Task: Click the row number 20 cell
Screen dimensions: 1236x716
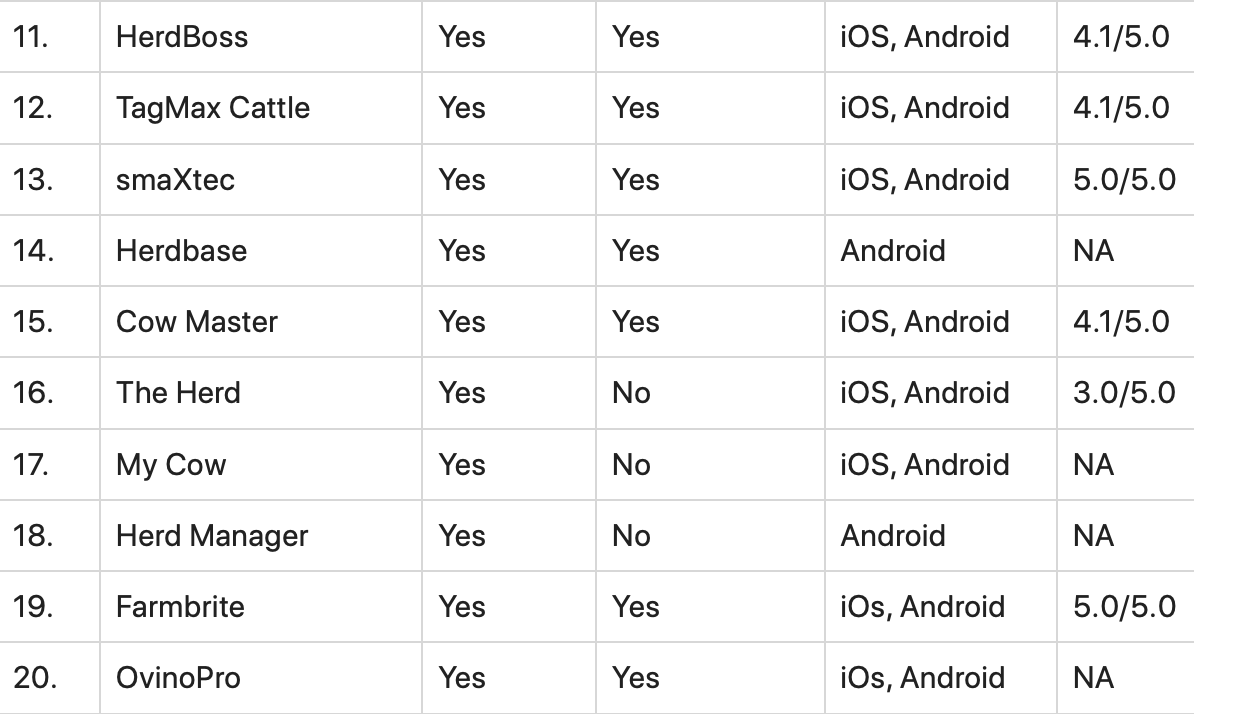Action: click(x=35, y=678)
